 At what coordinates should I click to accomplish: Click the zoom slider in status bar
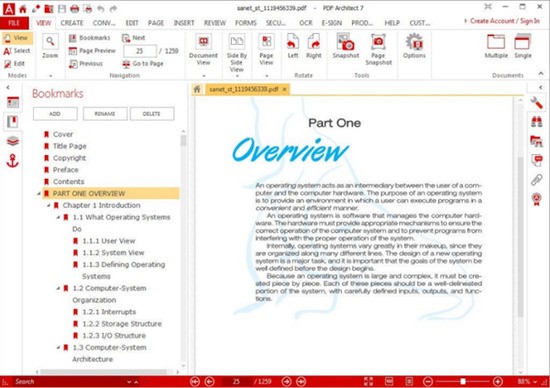pos(463,381)
